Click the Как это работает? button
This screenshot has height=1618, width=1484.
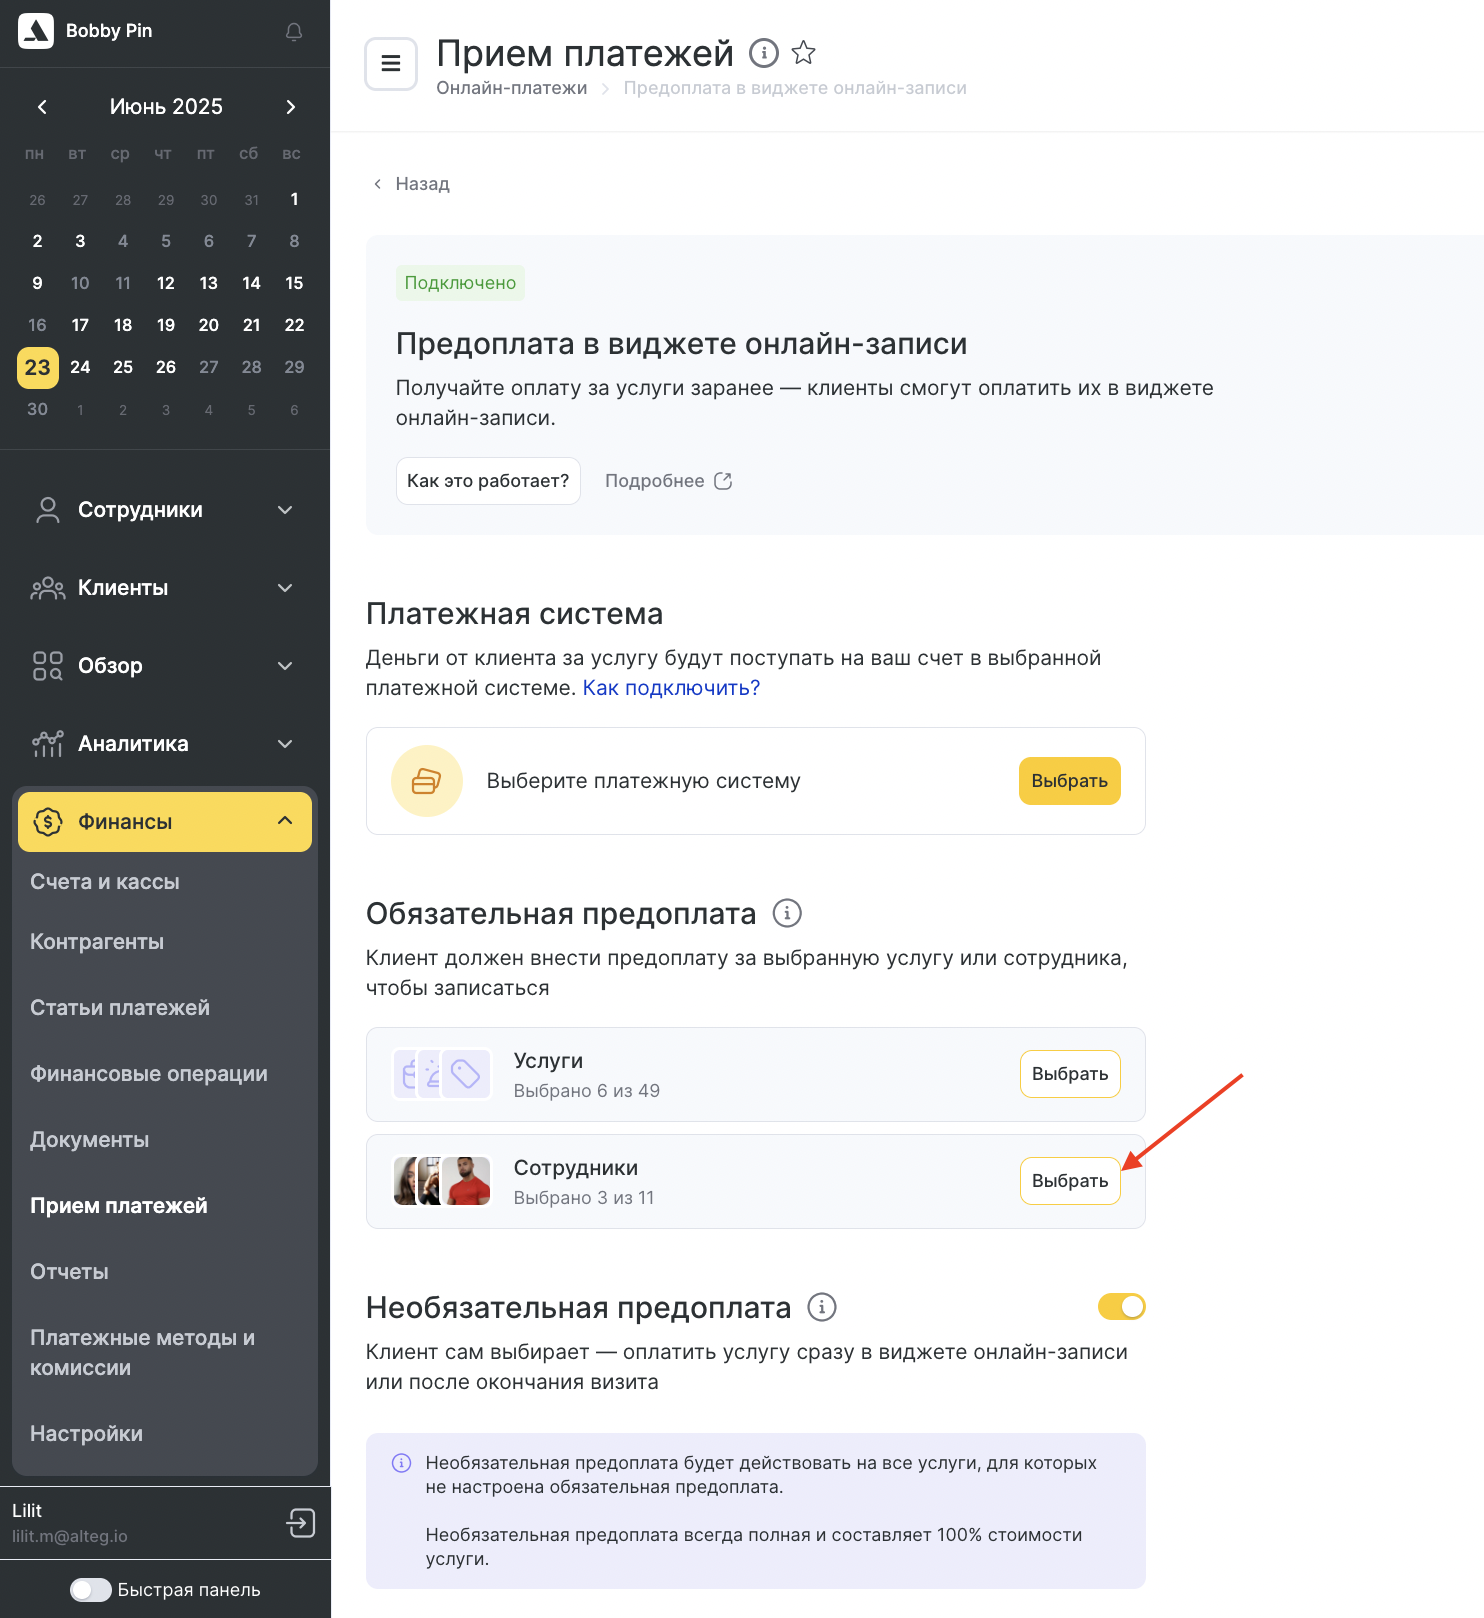coord(488,481)
